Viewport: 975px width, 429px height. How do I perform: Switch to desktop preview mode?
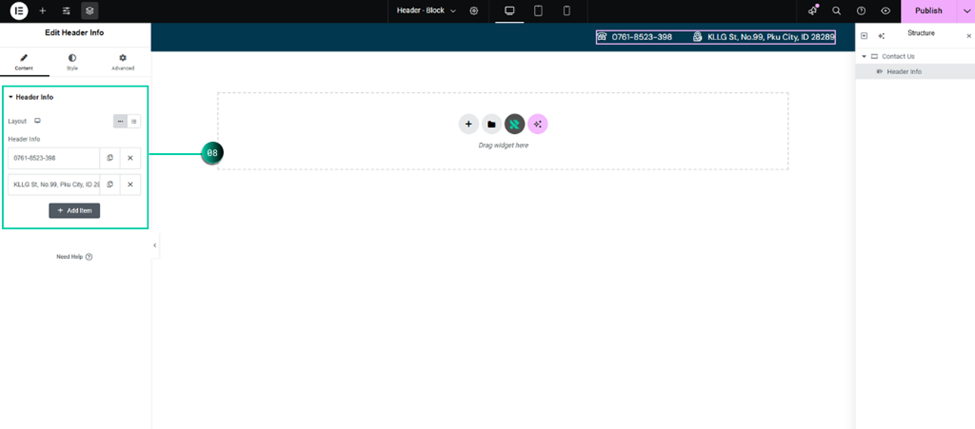(509, 11)
